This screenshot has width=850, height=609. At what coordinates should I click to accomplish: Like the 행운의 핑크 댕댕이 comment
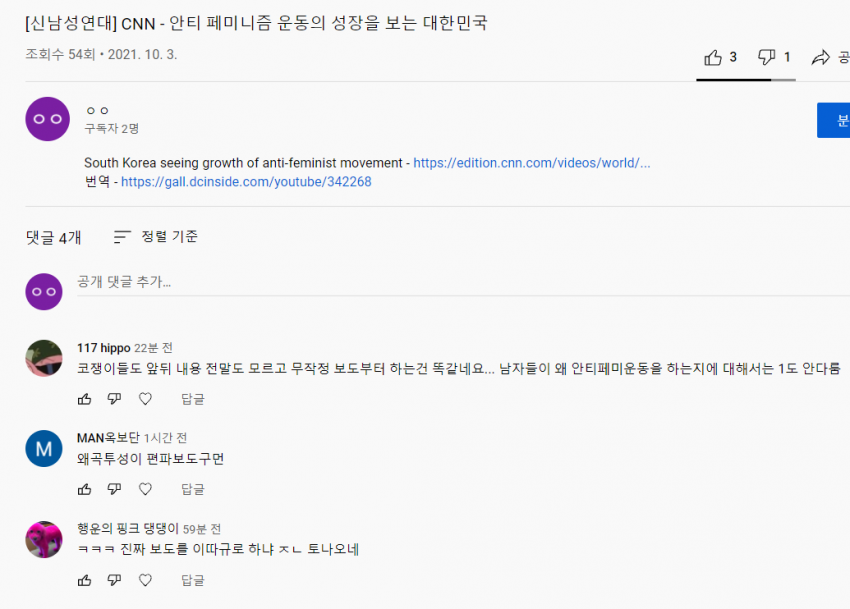click(85, 580)
